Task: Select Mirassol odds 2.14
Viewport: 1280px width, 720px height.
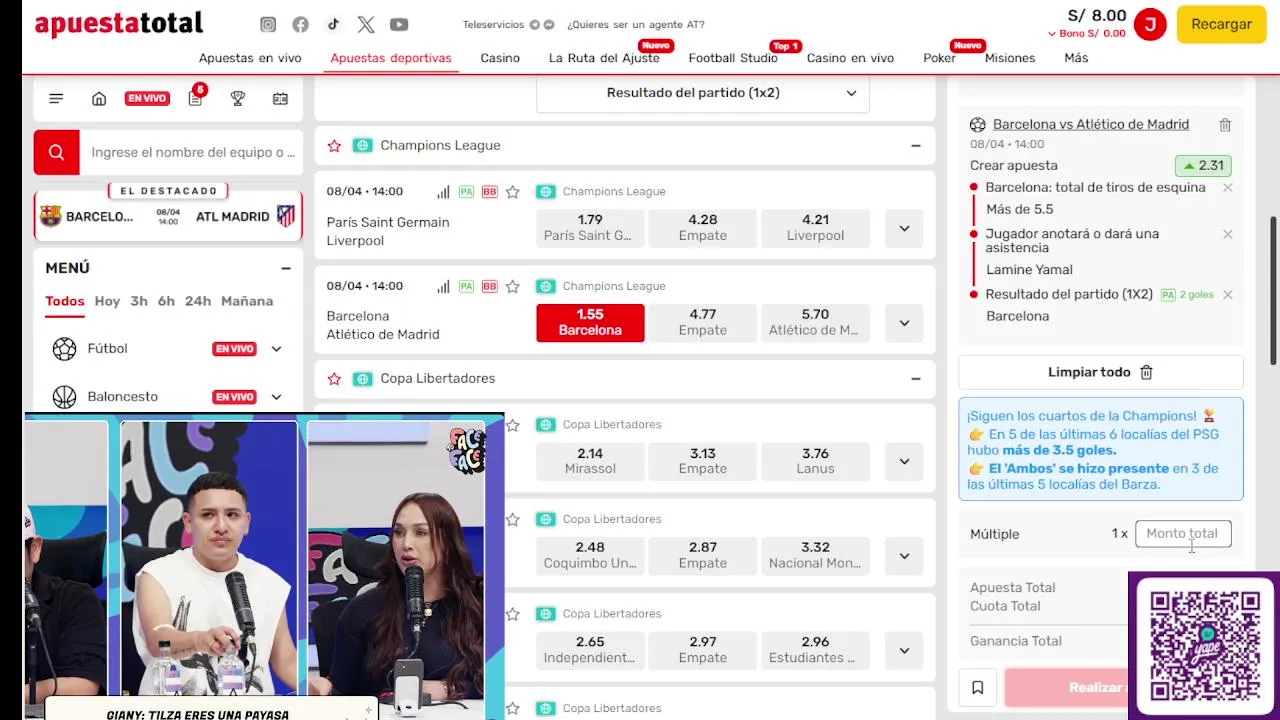Action: point(590,461)
